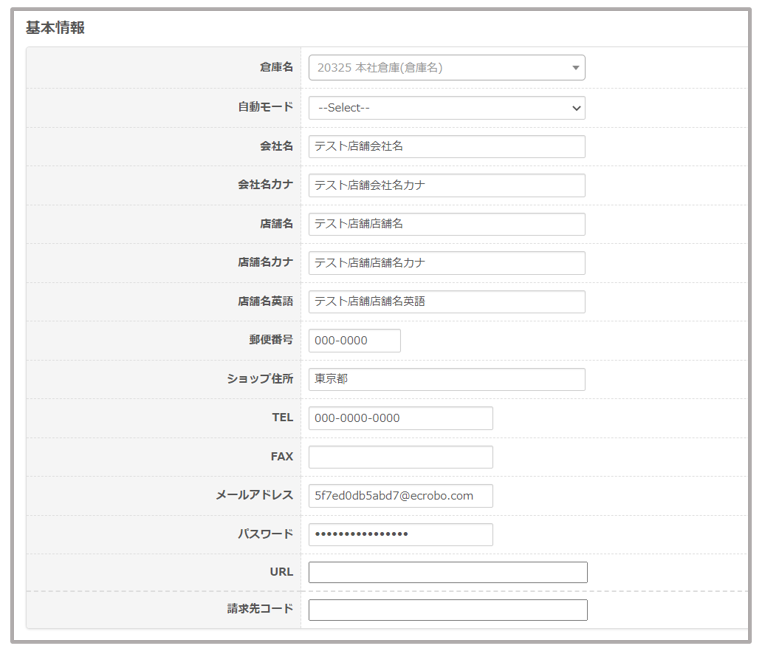This screenshot has height=653, width=759.
Task: Focus the empty FAX field
Action: pyautogui.click(x=401, y=457)
